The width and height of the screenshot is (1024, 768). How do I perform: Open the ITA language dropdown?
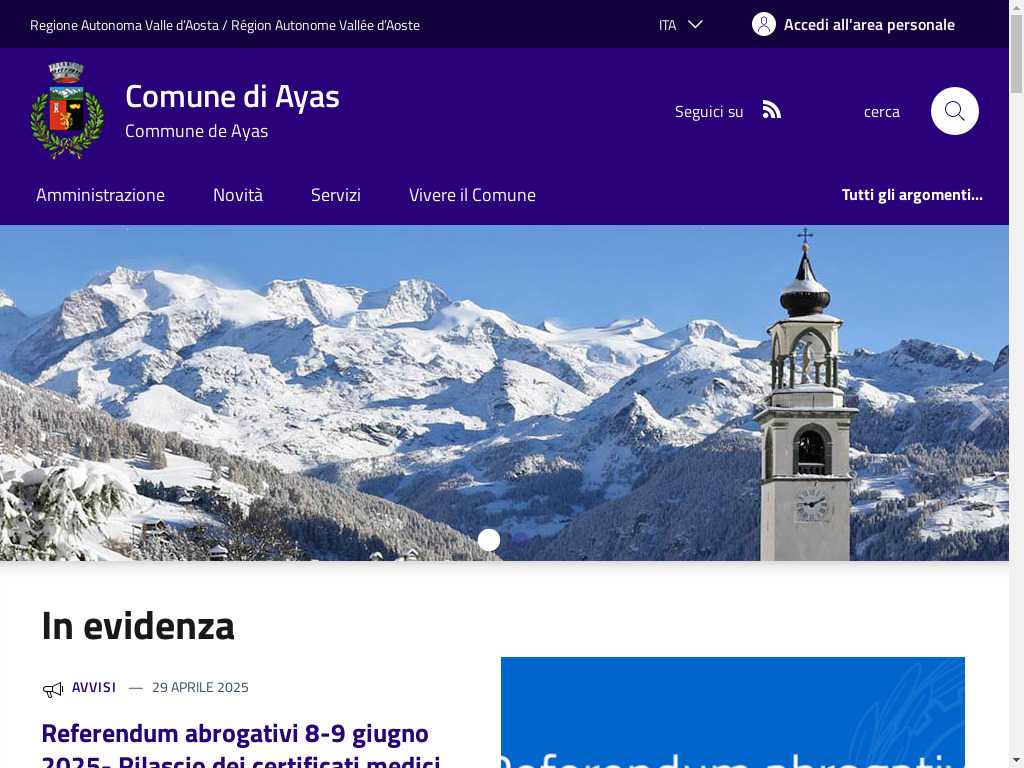click(680, 25)
